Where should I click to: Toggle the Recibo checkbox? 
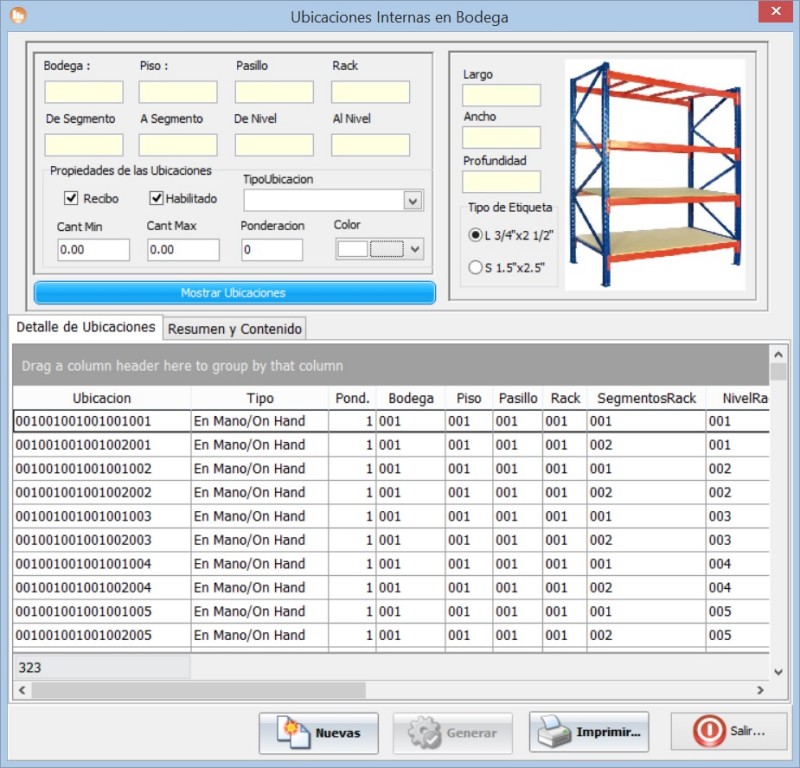(x=71, y=198)
